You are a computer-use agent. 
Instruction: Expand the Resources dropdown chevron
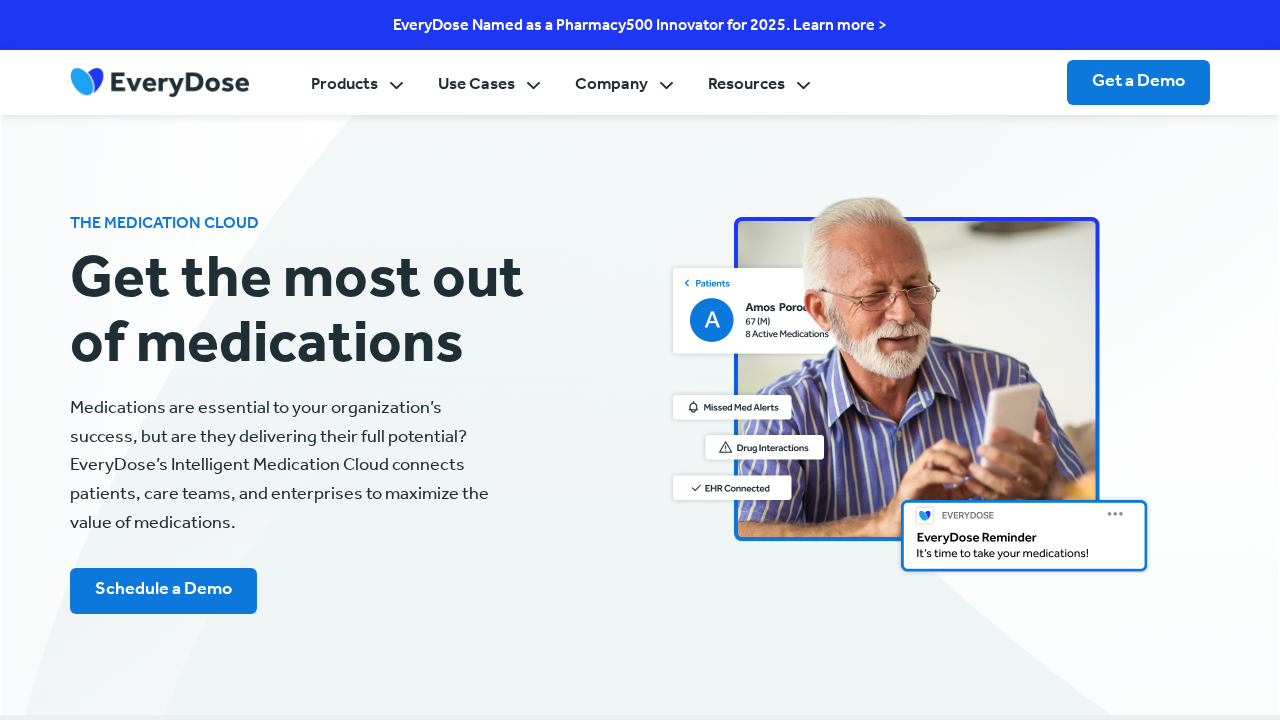(x=803, y=85)
